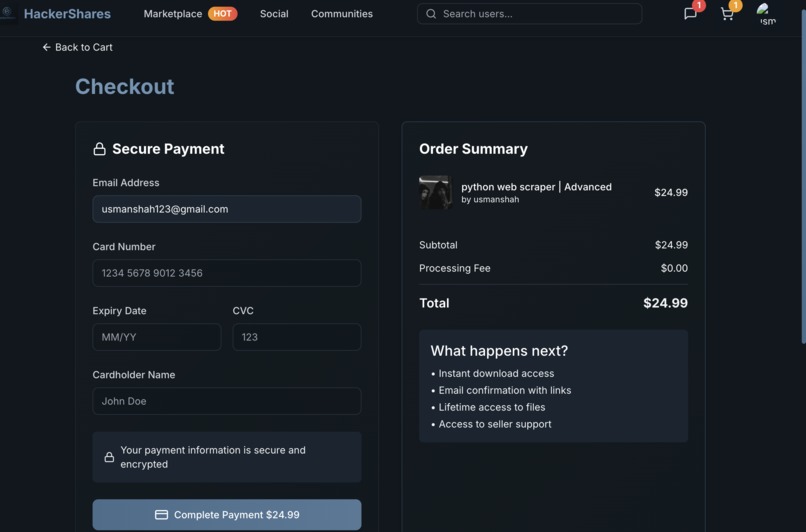Open the Marketplace menu
This screenshot has width=806, height=532.
173,14
